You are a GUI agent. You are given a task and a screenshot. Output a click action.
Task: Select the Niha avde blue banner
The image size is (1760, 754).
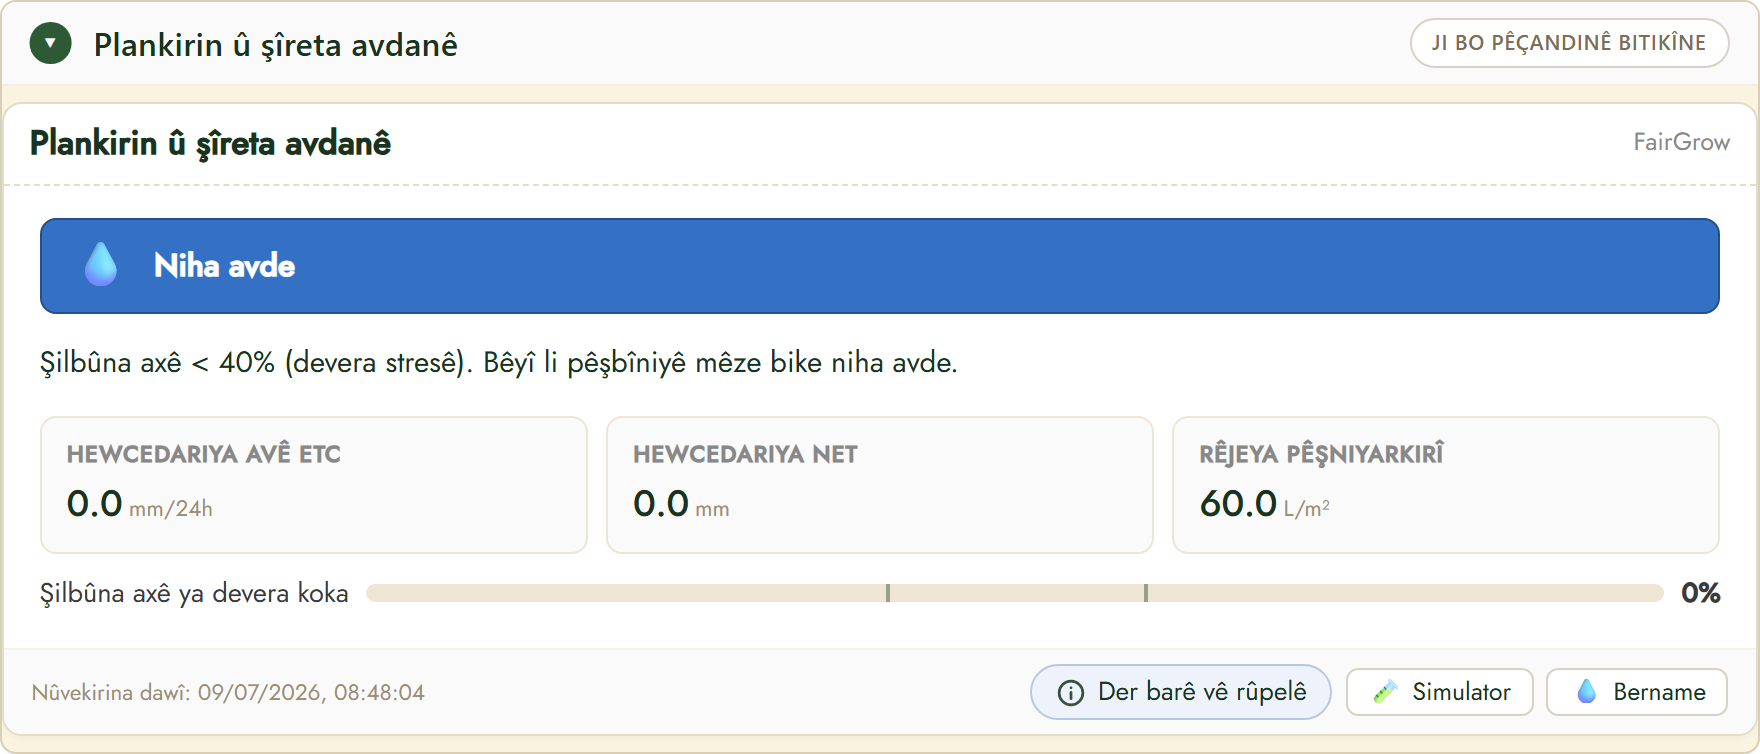(879, 266)
